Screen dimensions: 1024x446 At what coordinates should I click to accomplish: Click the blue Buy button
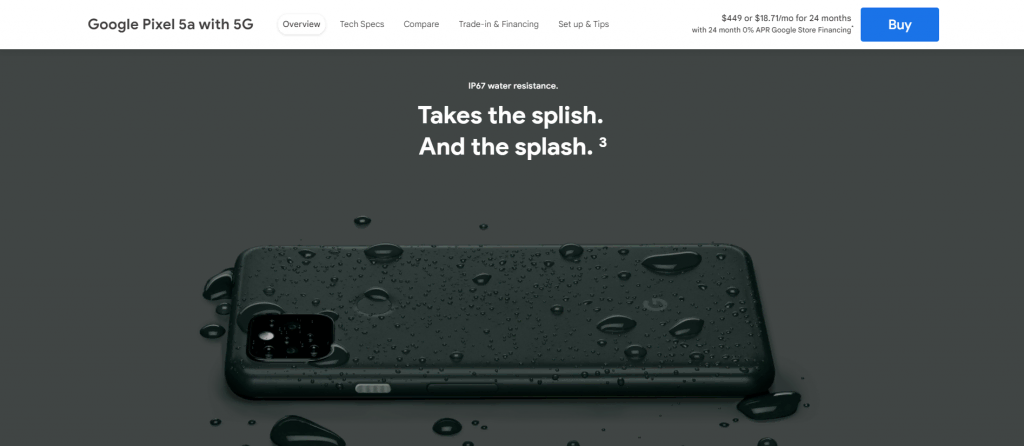[x=899, y=25]
